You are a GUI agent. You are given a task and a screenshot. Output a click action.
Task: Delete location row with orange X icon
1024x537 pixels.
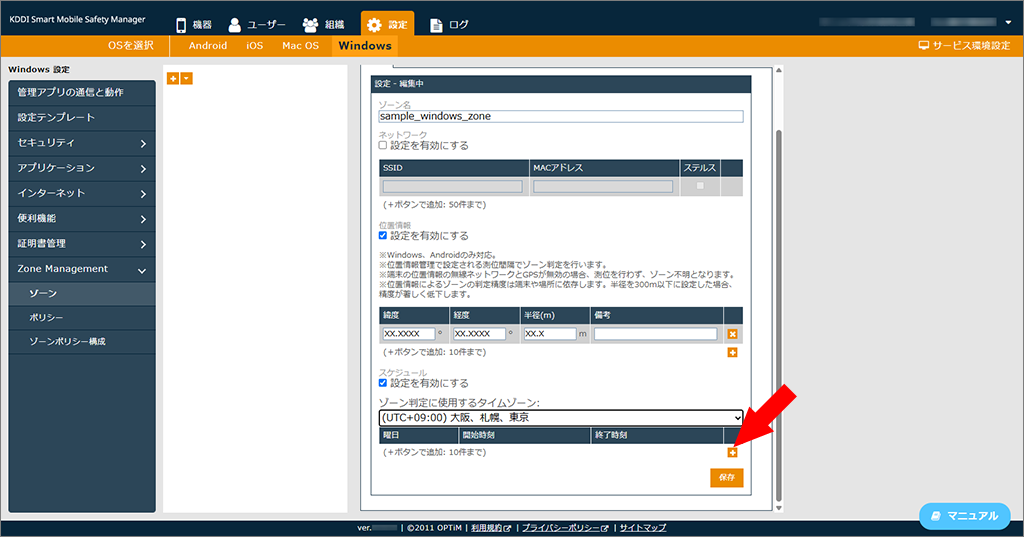click(733, 334)
